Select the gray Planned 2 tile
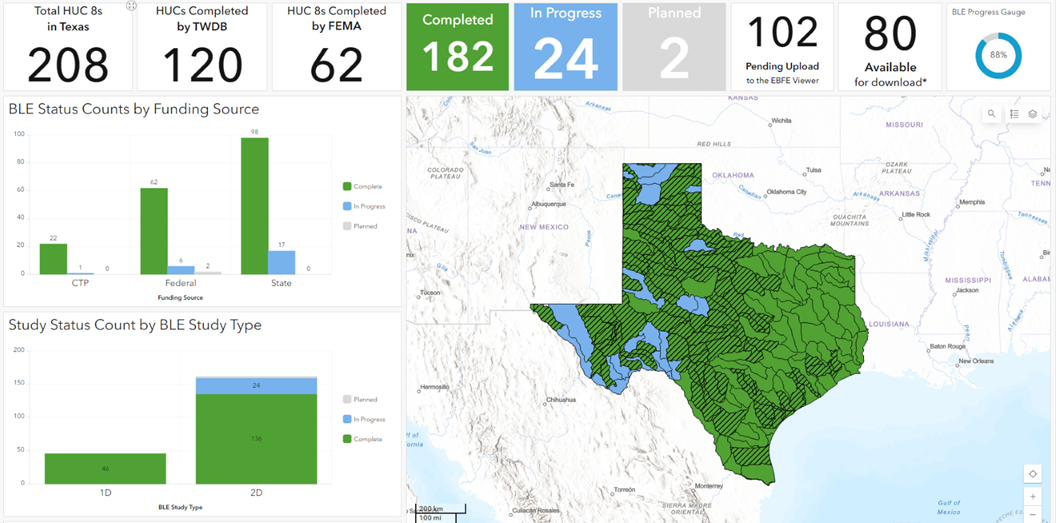 pyautogui.click(x=673, y=47)
